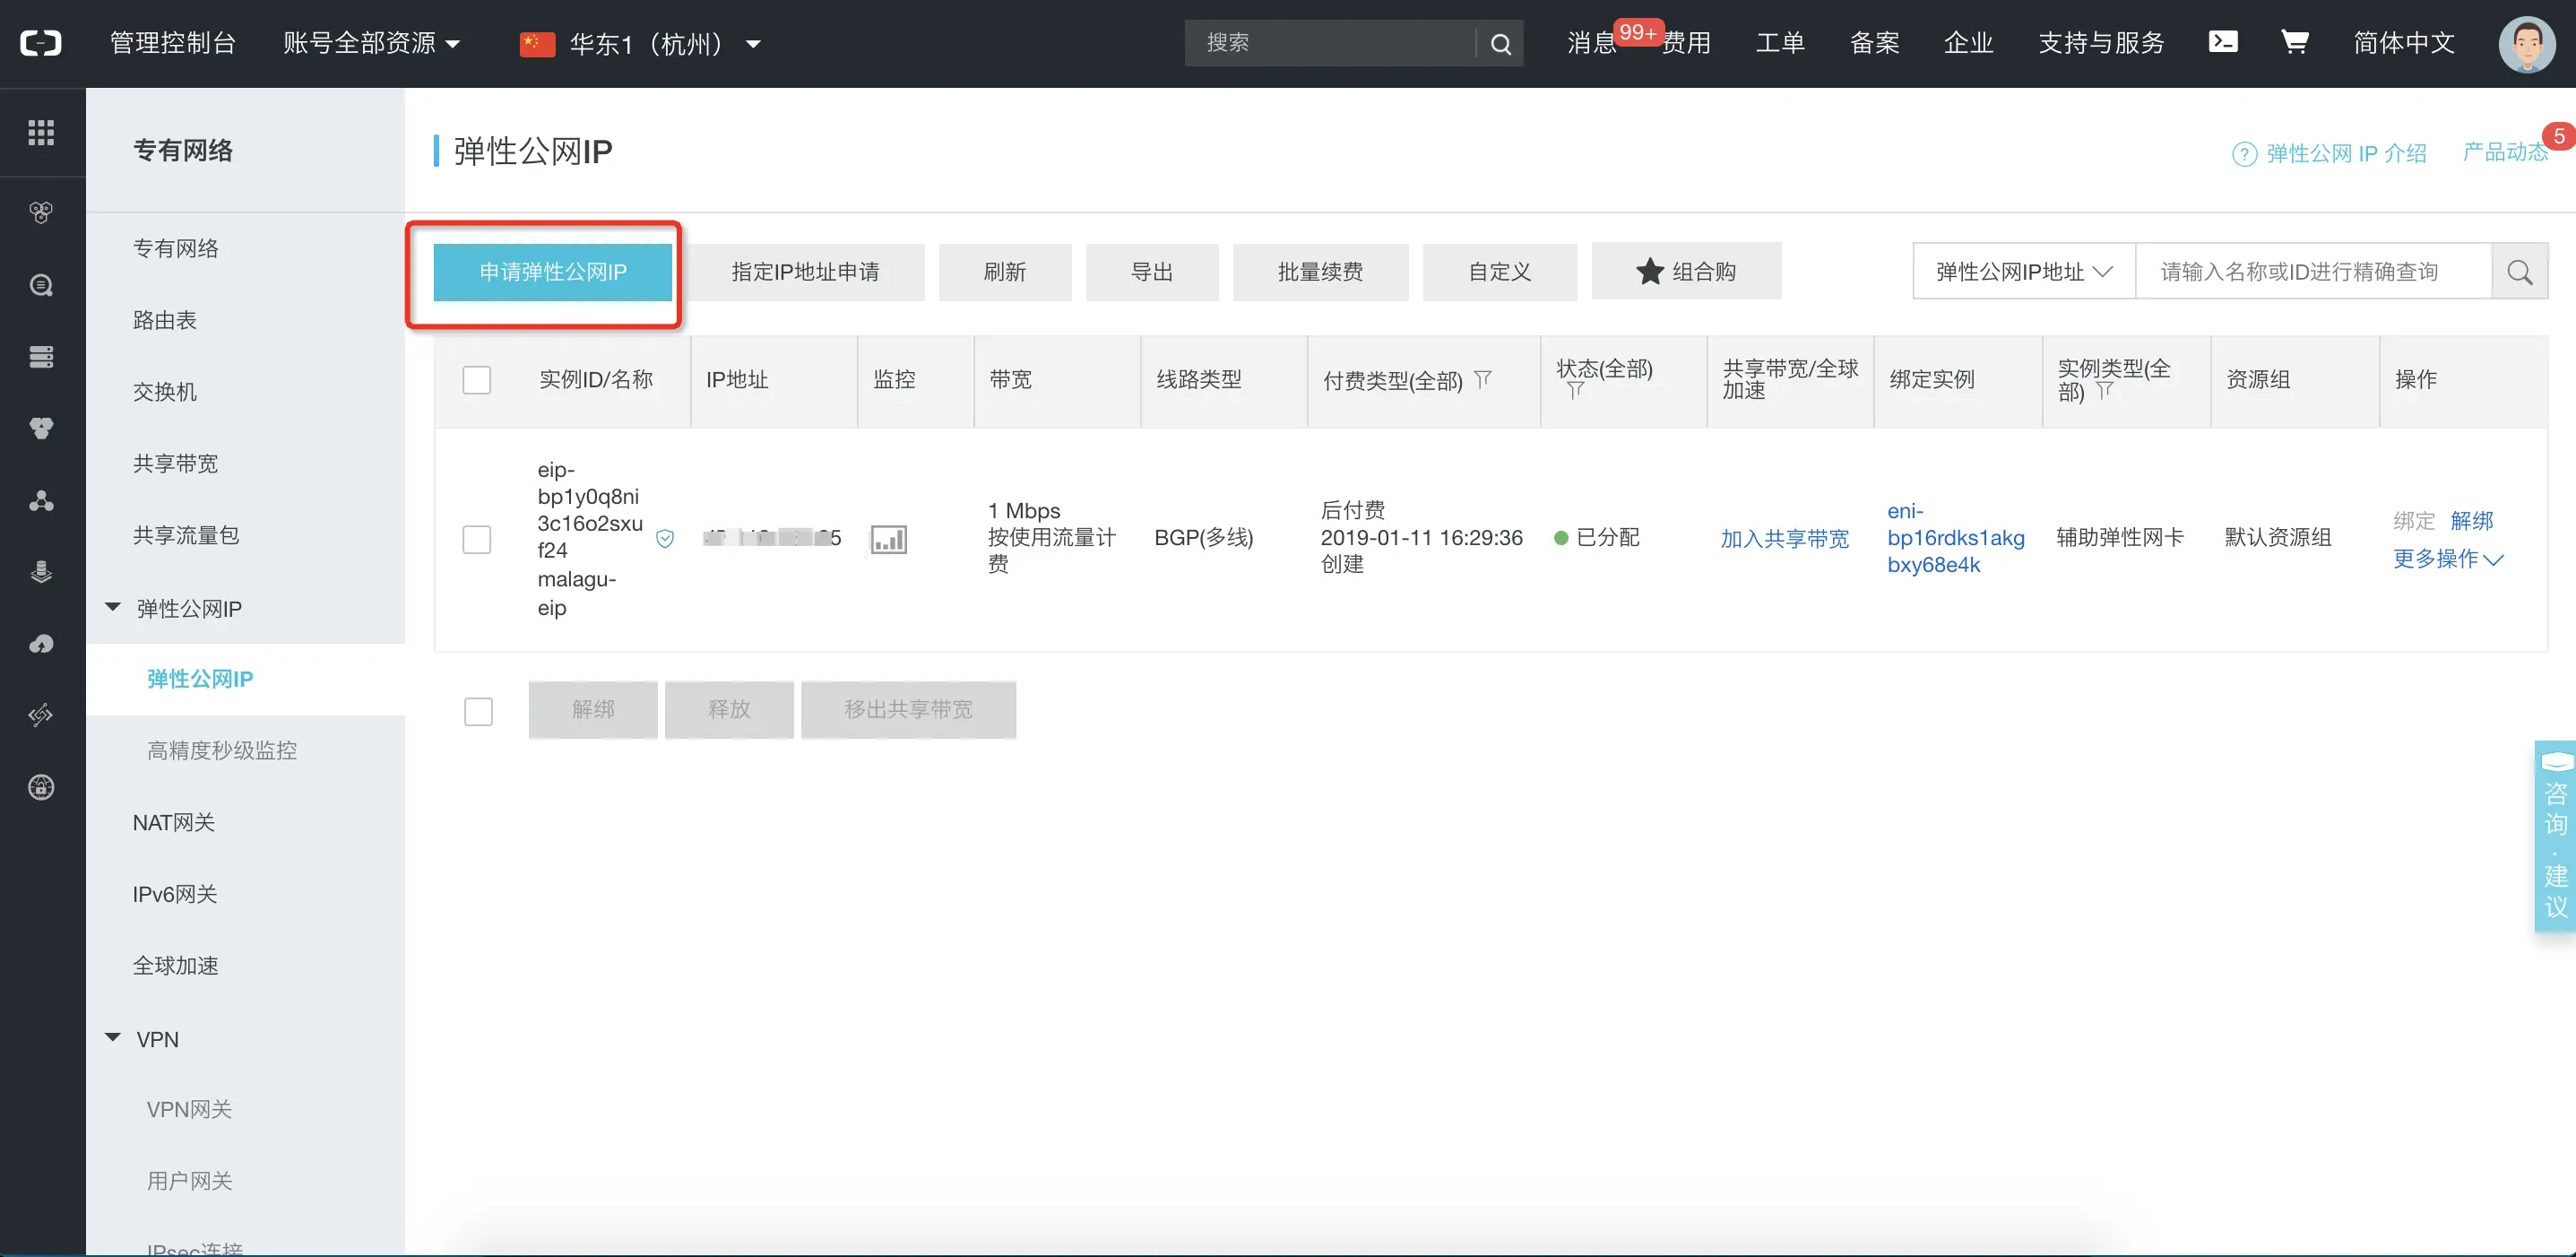Click the 申请弹性公网IP button
The height and width of the screenshot is (1257, 2576).
click(552, 272)
